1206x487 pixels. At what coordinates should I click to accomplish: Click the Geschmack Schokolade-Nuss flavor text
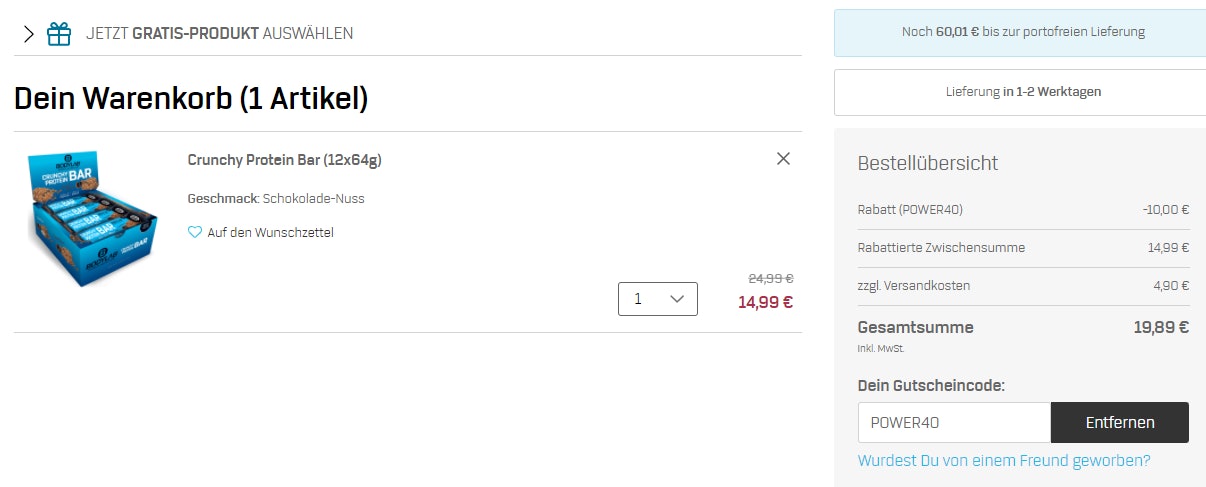pos(276,198)
